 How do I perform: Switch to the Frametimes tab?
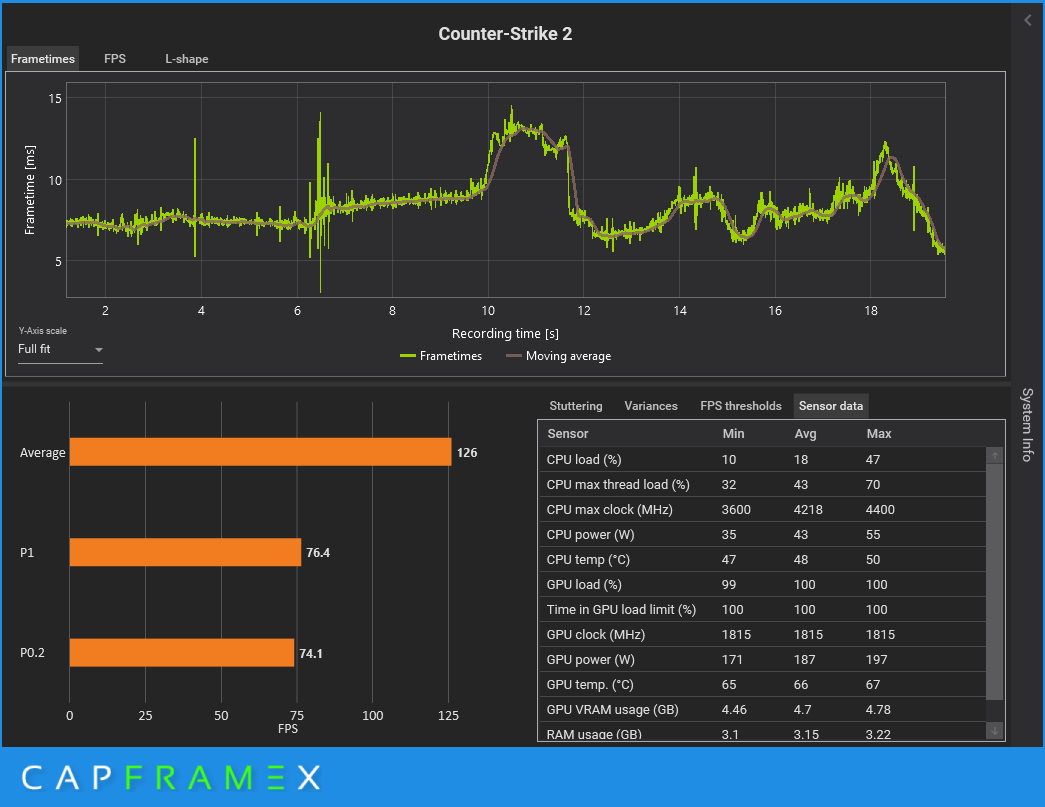click(43, 59)
